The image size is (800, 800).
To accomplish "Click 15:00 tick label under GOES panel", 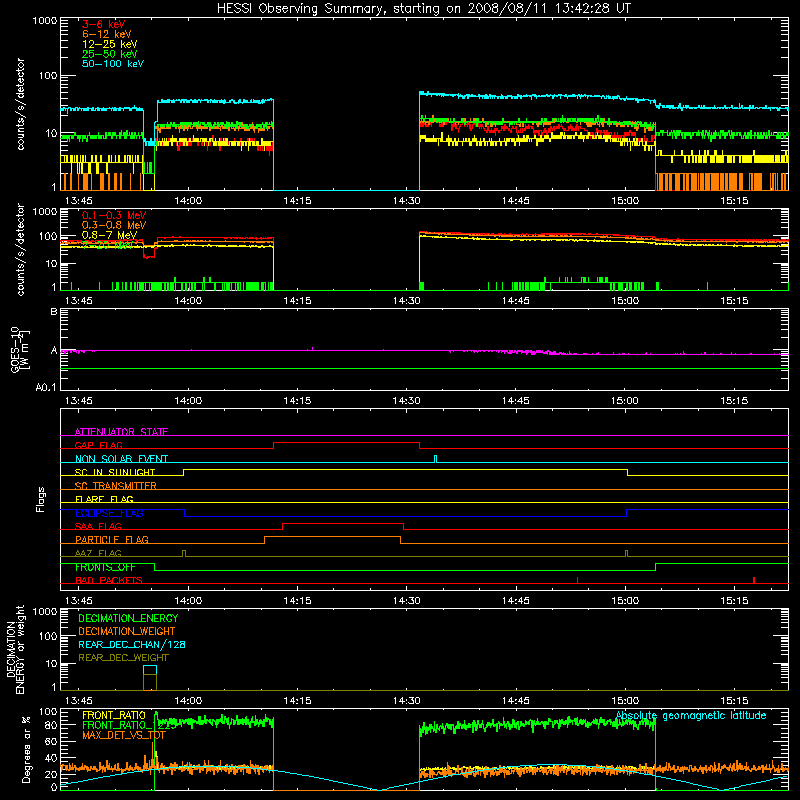I will (x=625, y=401).
